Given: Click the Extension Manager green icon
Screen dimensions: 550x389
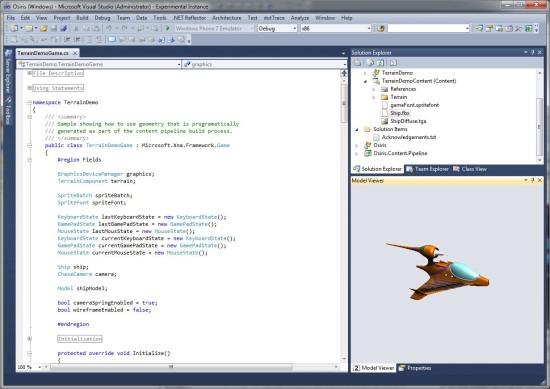Looking at the screenshot, I should [528, 28].
